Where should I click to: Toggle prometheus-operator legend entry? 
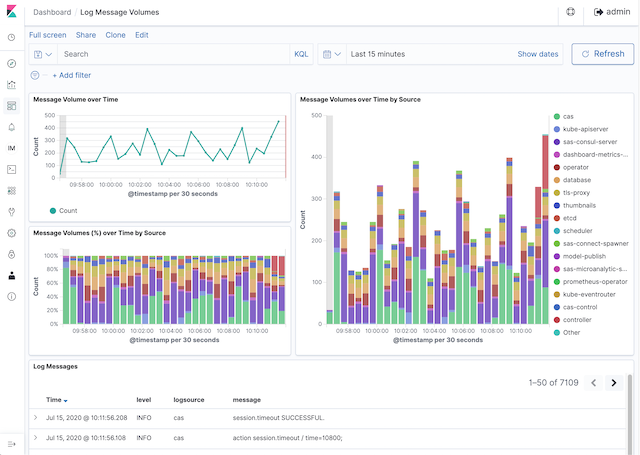click(591, 282)
